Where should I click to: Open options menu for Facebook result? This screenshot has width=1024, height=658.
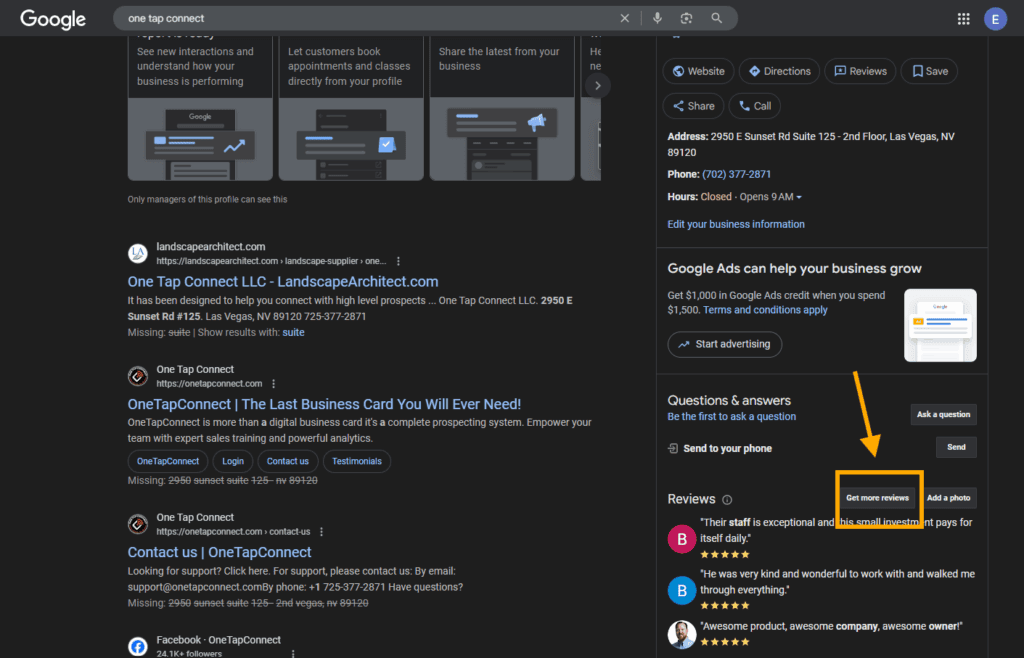click(293, 653)
